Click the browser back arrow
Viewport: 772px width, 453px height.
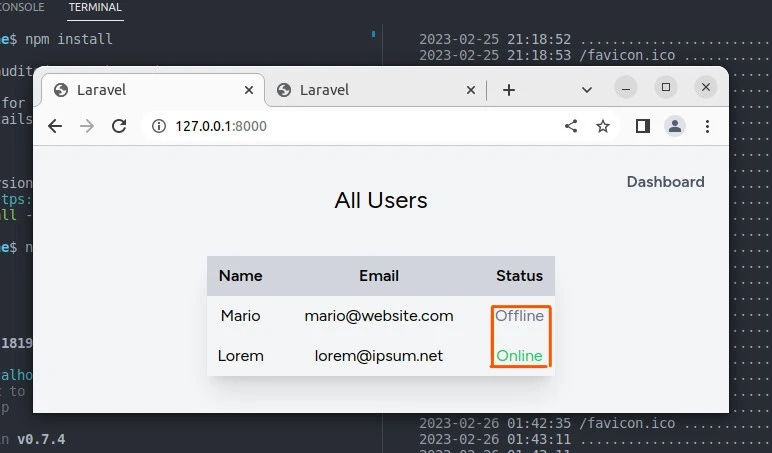(x=55, y=126)
